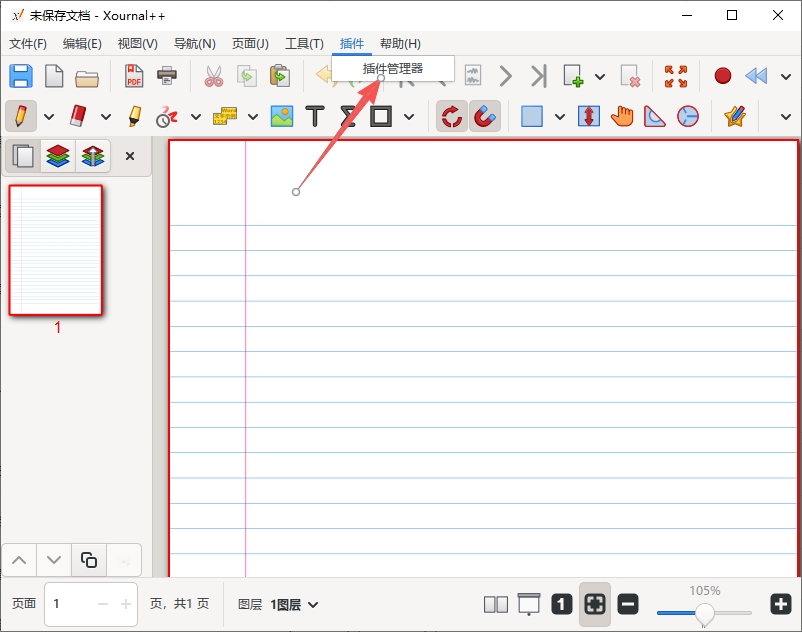Select the Highlighter tool
The image size is (802, 632).
pos(134,116)
